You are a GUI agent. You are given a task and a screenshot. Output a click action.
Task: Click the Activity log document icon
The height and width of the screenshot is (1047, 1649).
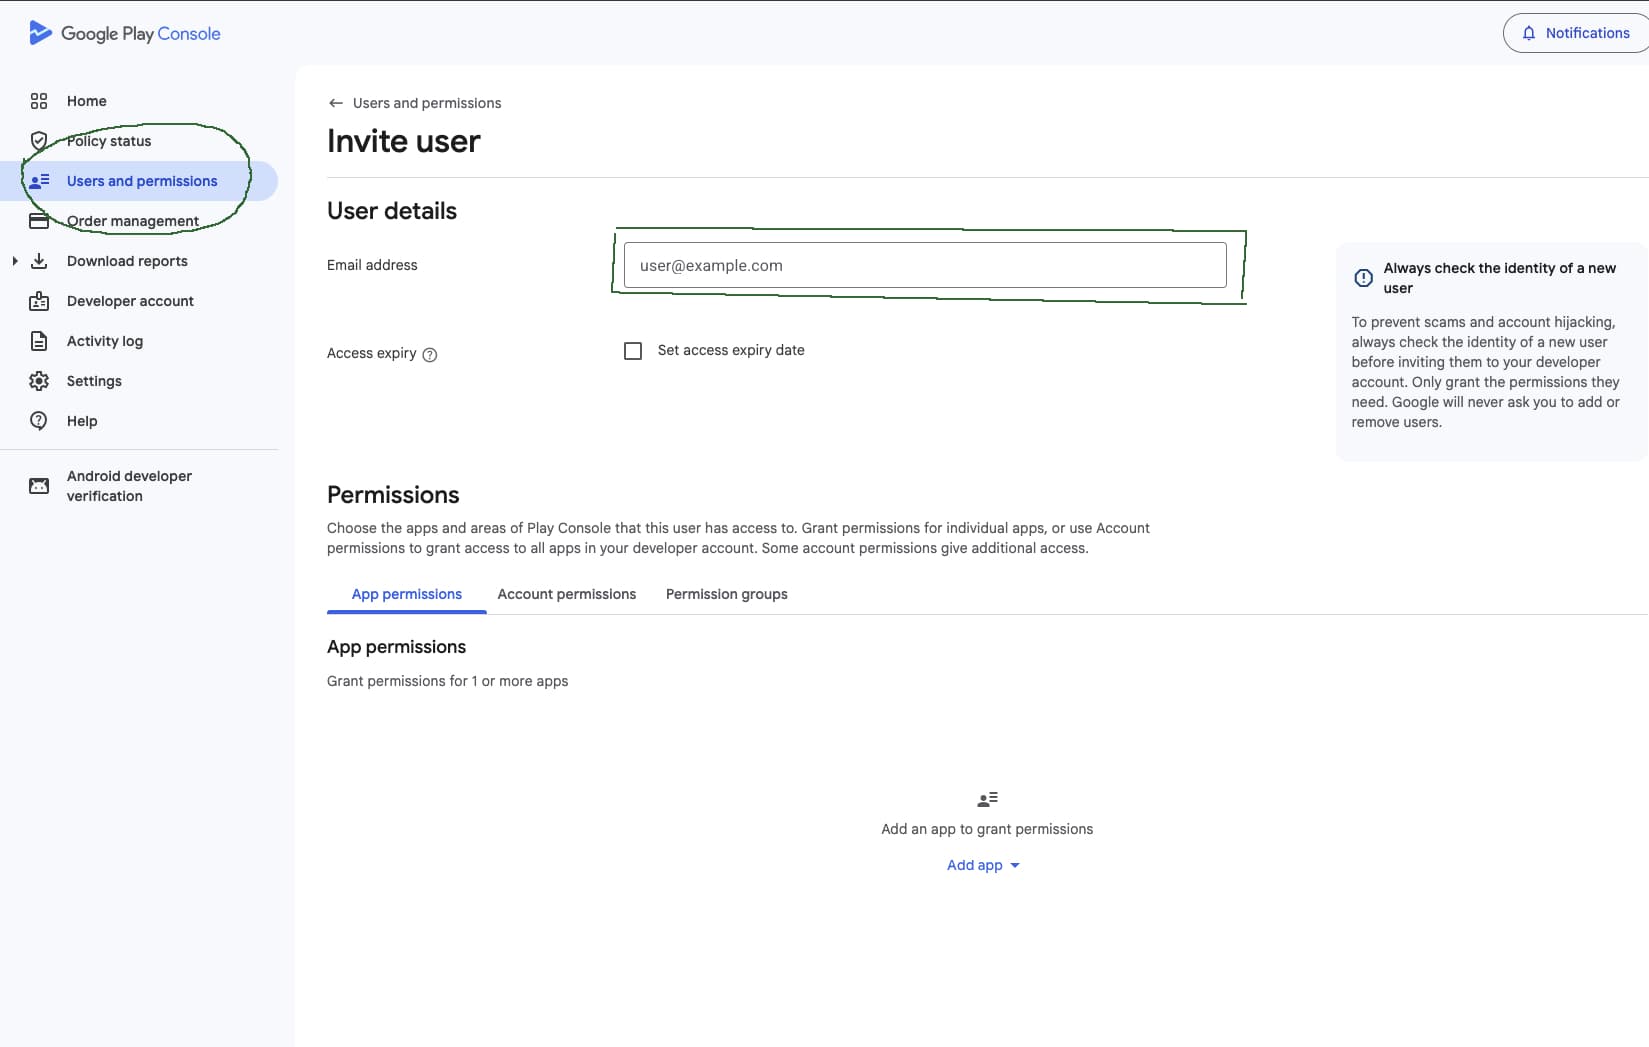coord(39,341)
